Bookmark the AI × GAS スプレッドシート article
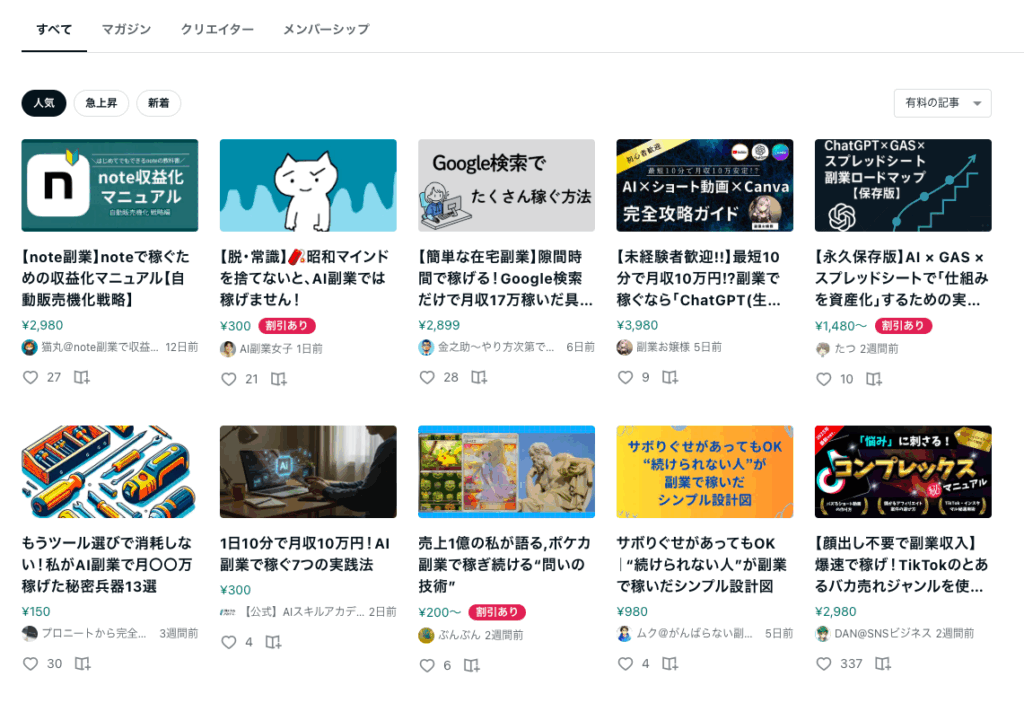Viewport: 1024px width, 703px height. (x=874, y=379)
